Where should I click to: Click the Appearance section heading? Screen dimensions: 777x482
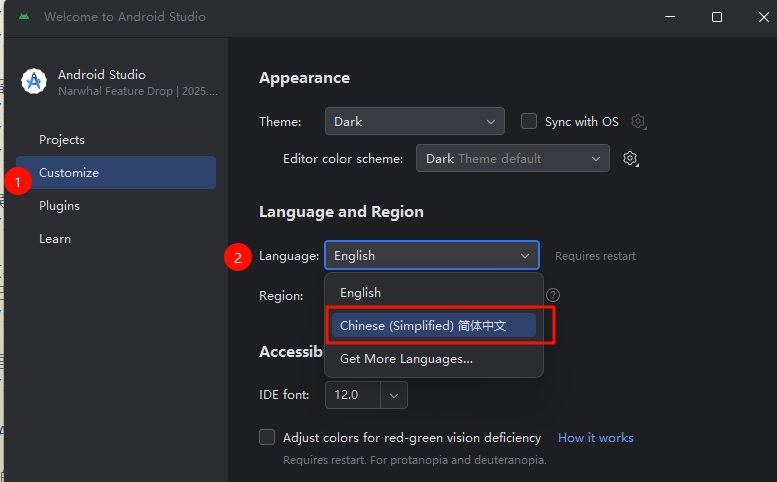[x=304, y=78]
